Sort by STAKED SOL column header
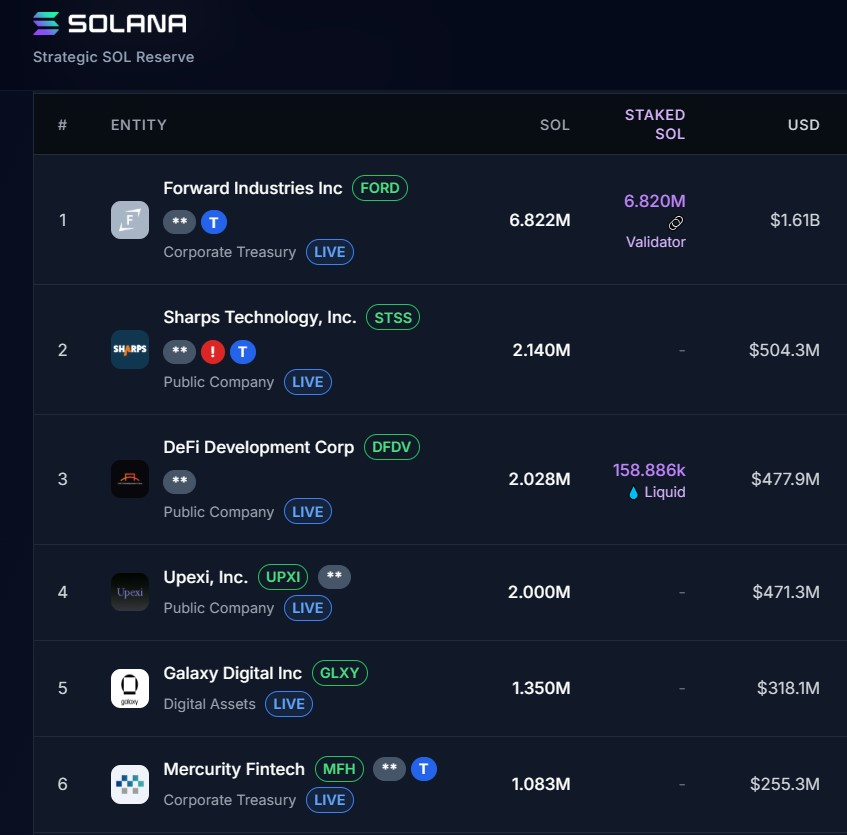Screen dimensions: 847x835 pyautogui.click(x=655, y=125)
